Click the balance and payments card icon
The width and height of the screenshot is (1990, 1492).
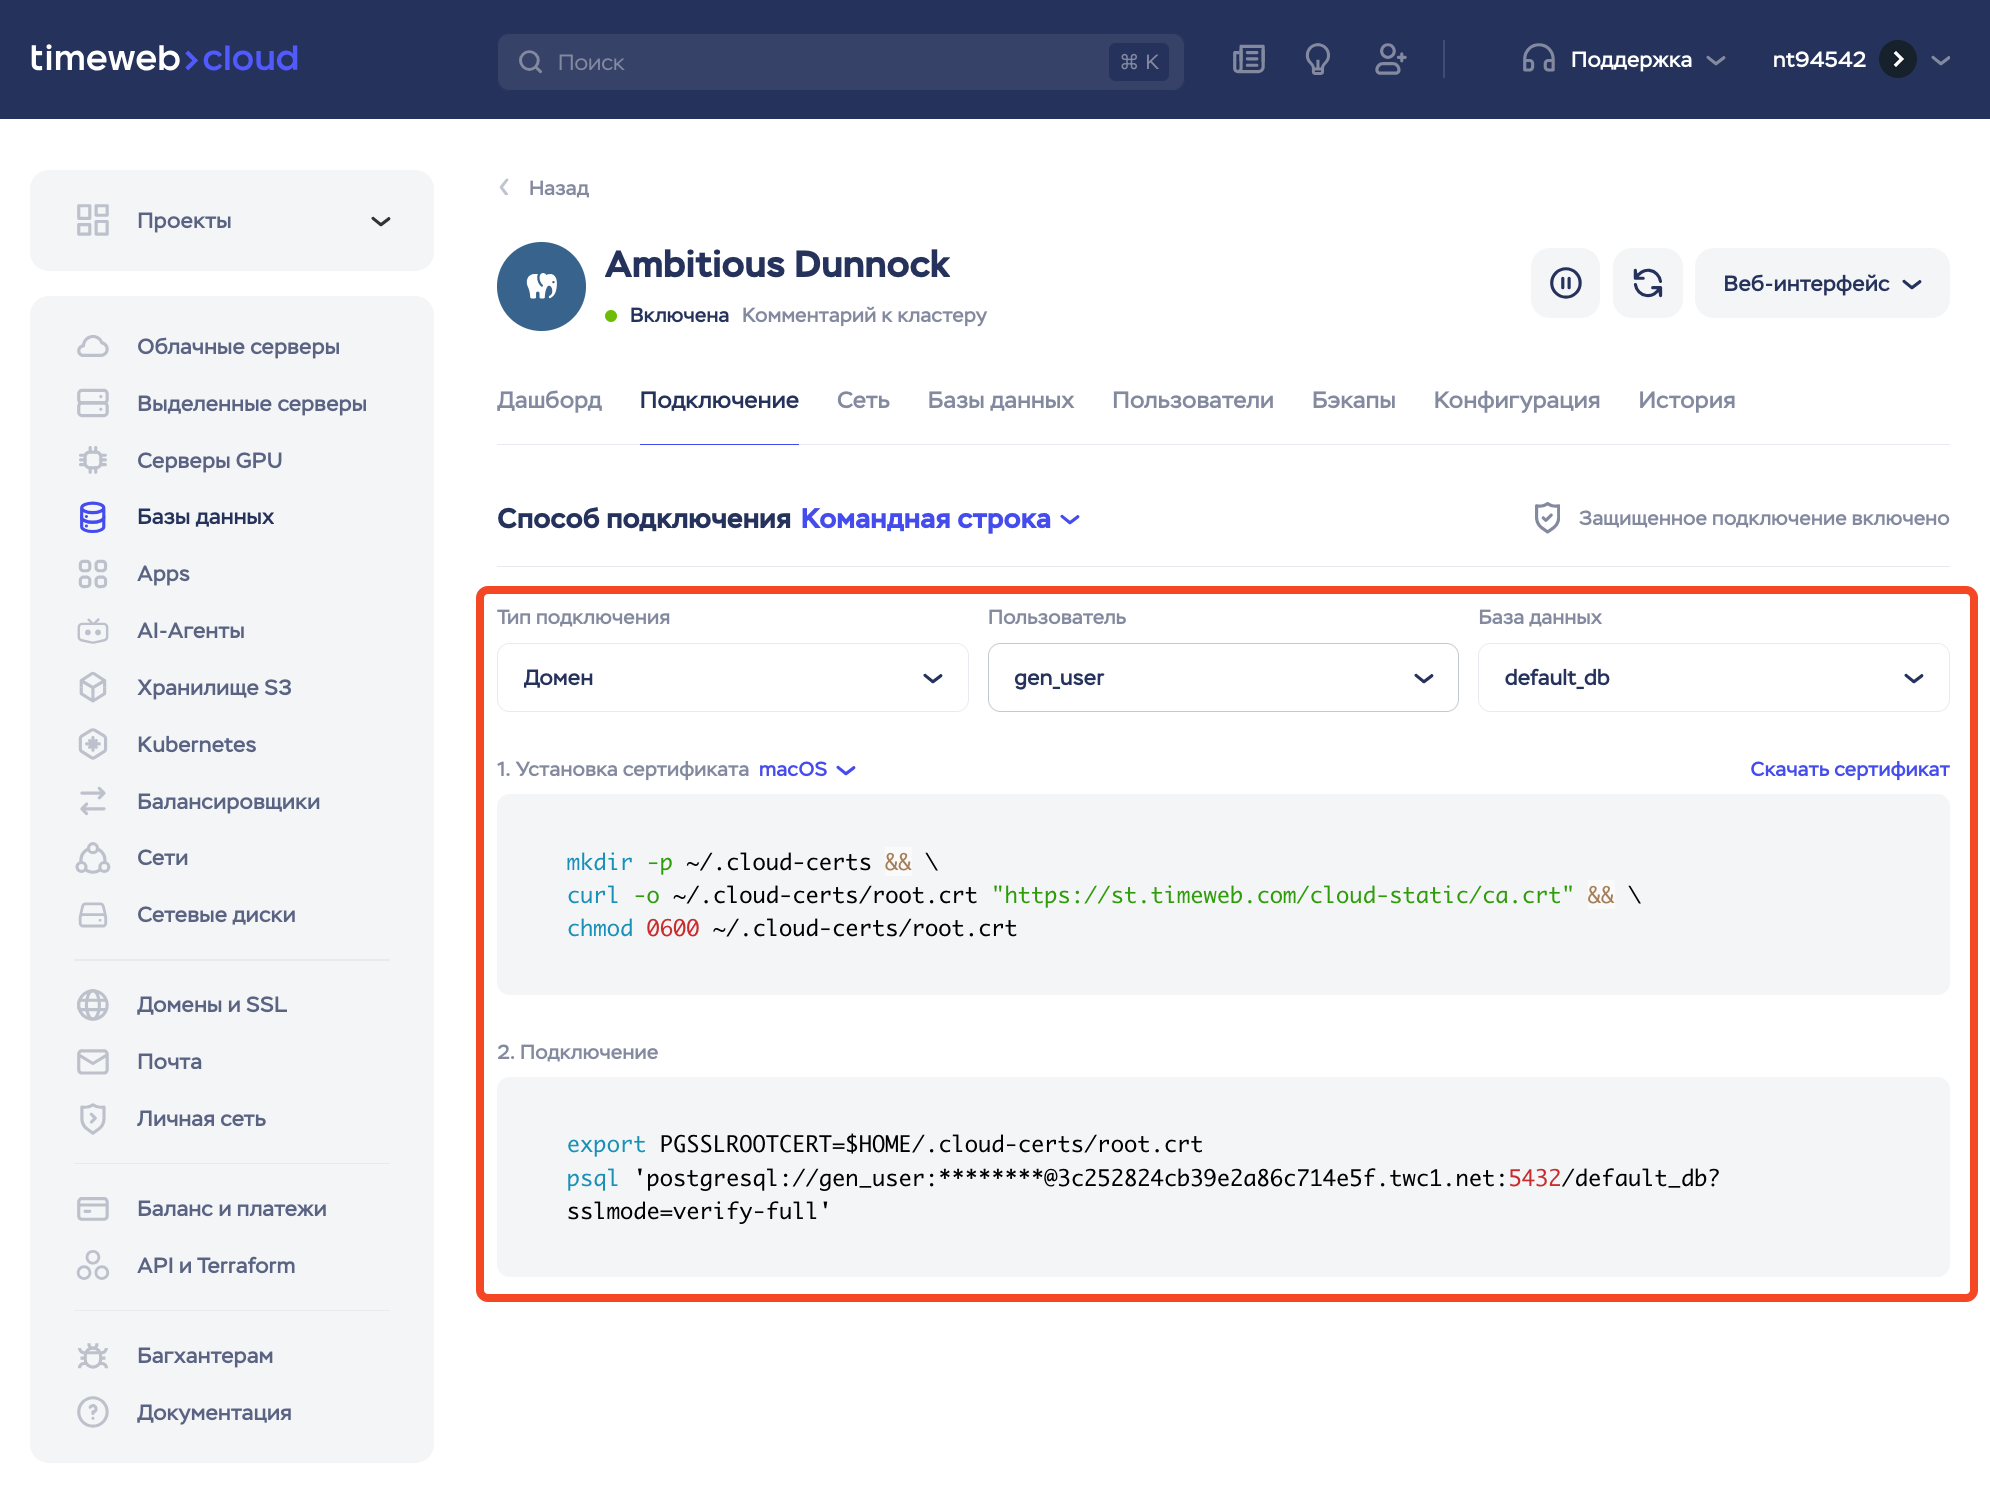coord(93,1209)
